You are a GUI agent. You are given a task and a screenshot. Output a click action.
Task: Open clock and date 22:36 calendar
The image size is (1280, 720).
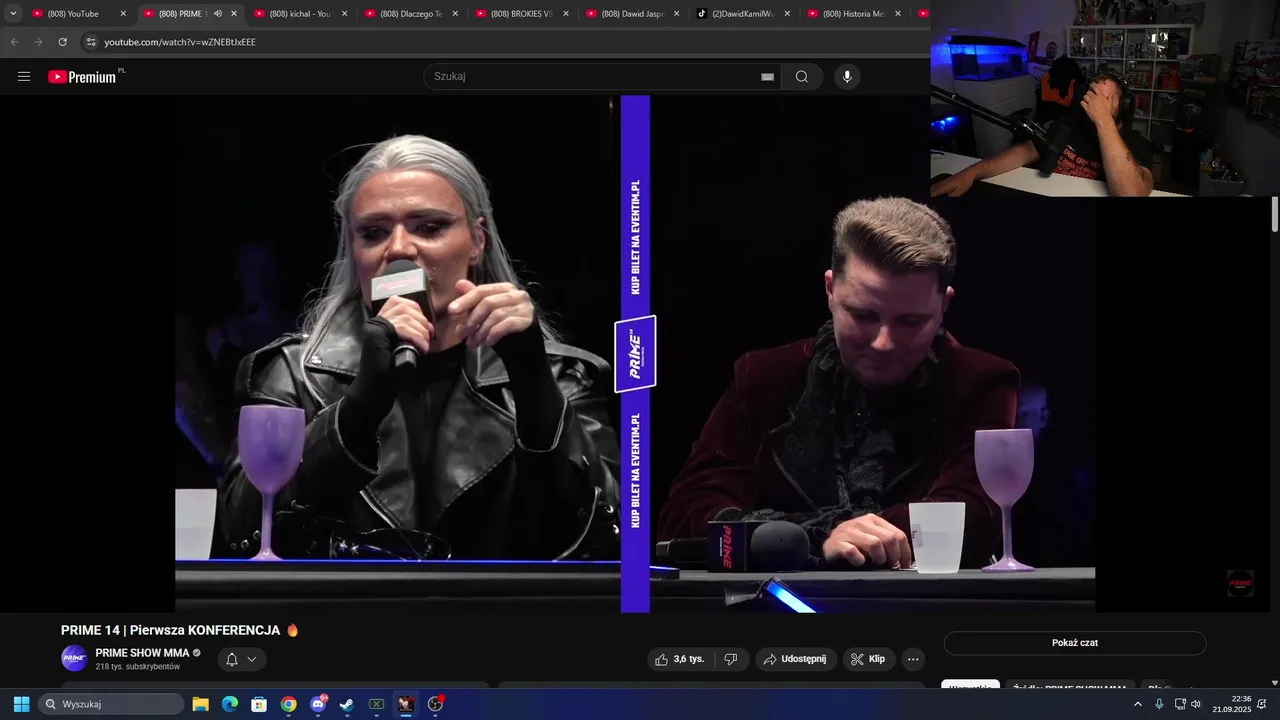[x=1232, y=704]
